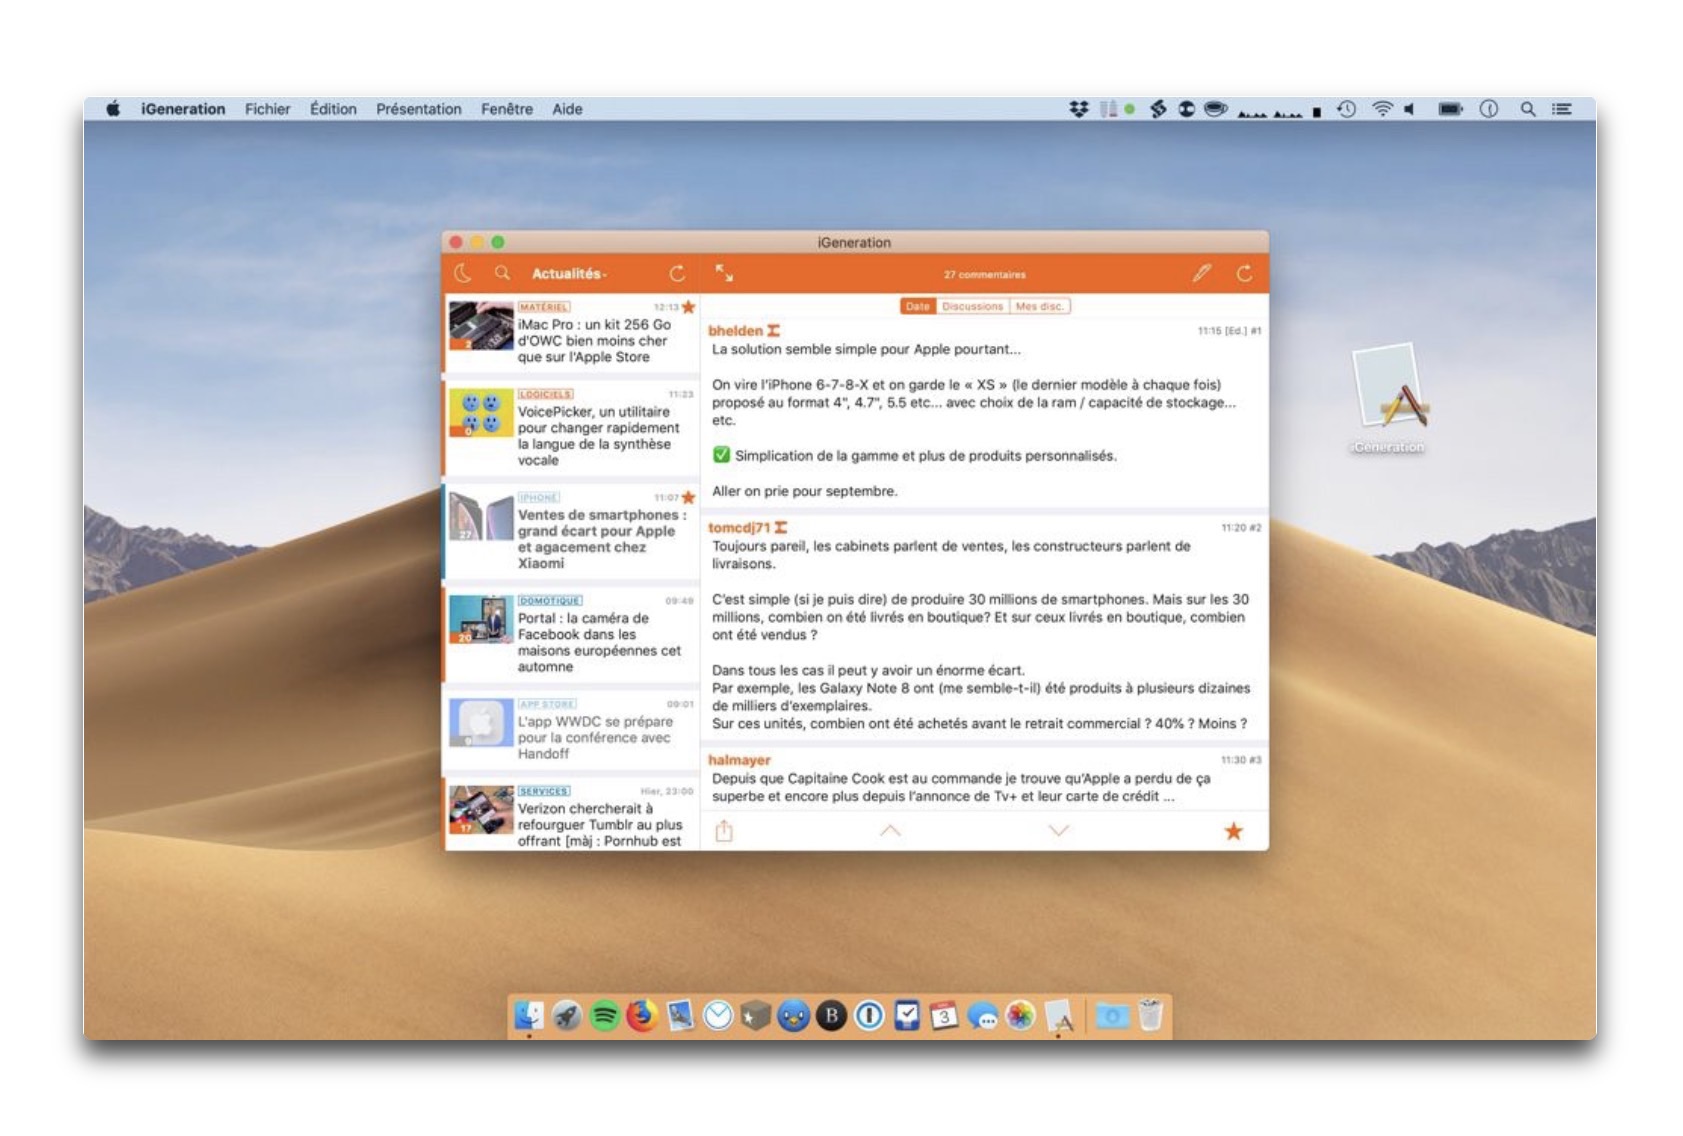Click the badge icon next to bhelden

pos(773,331)
